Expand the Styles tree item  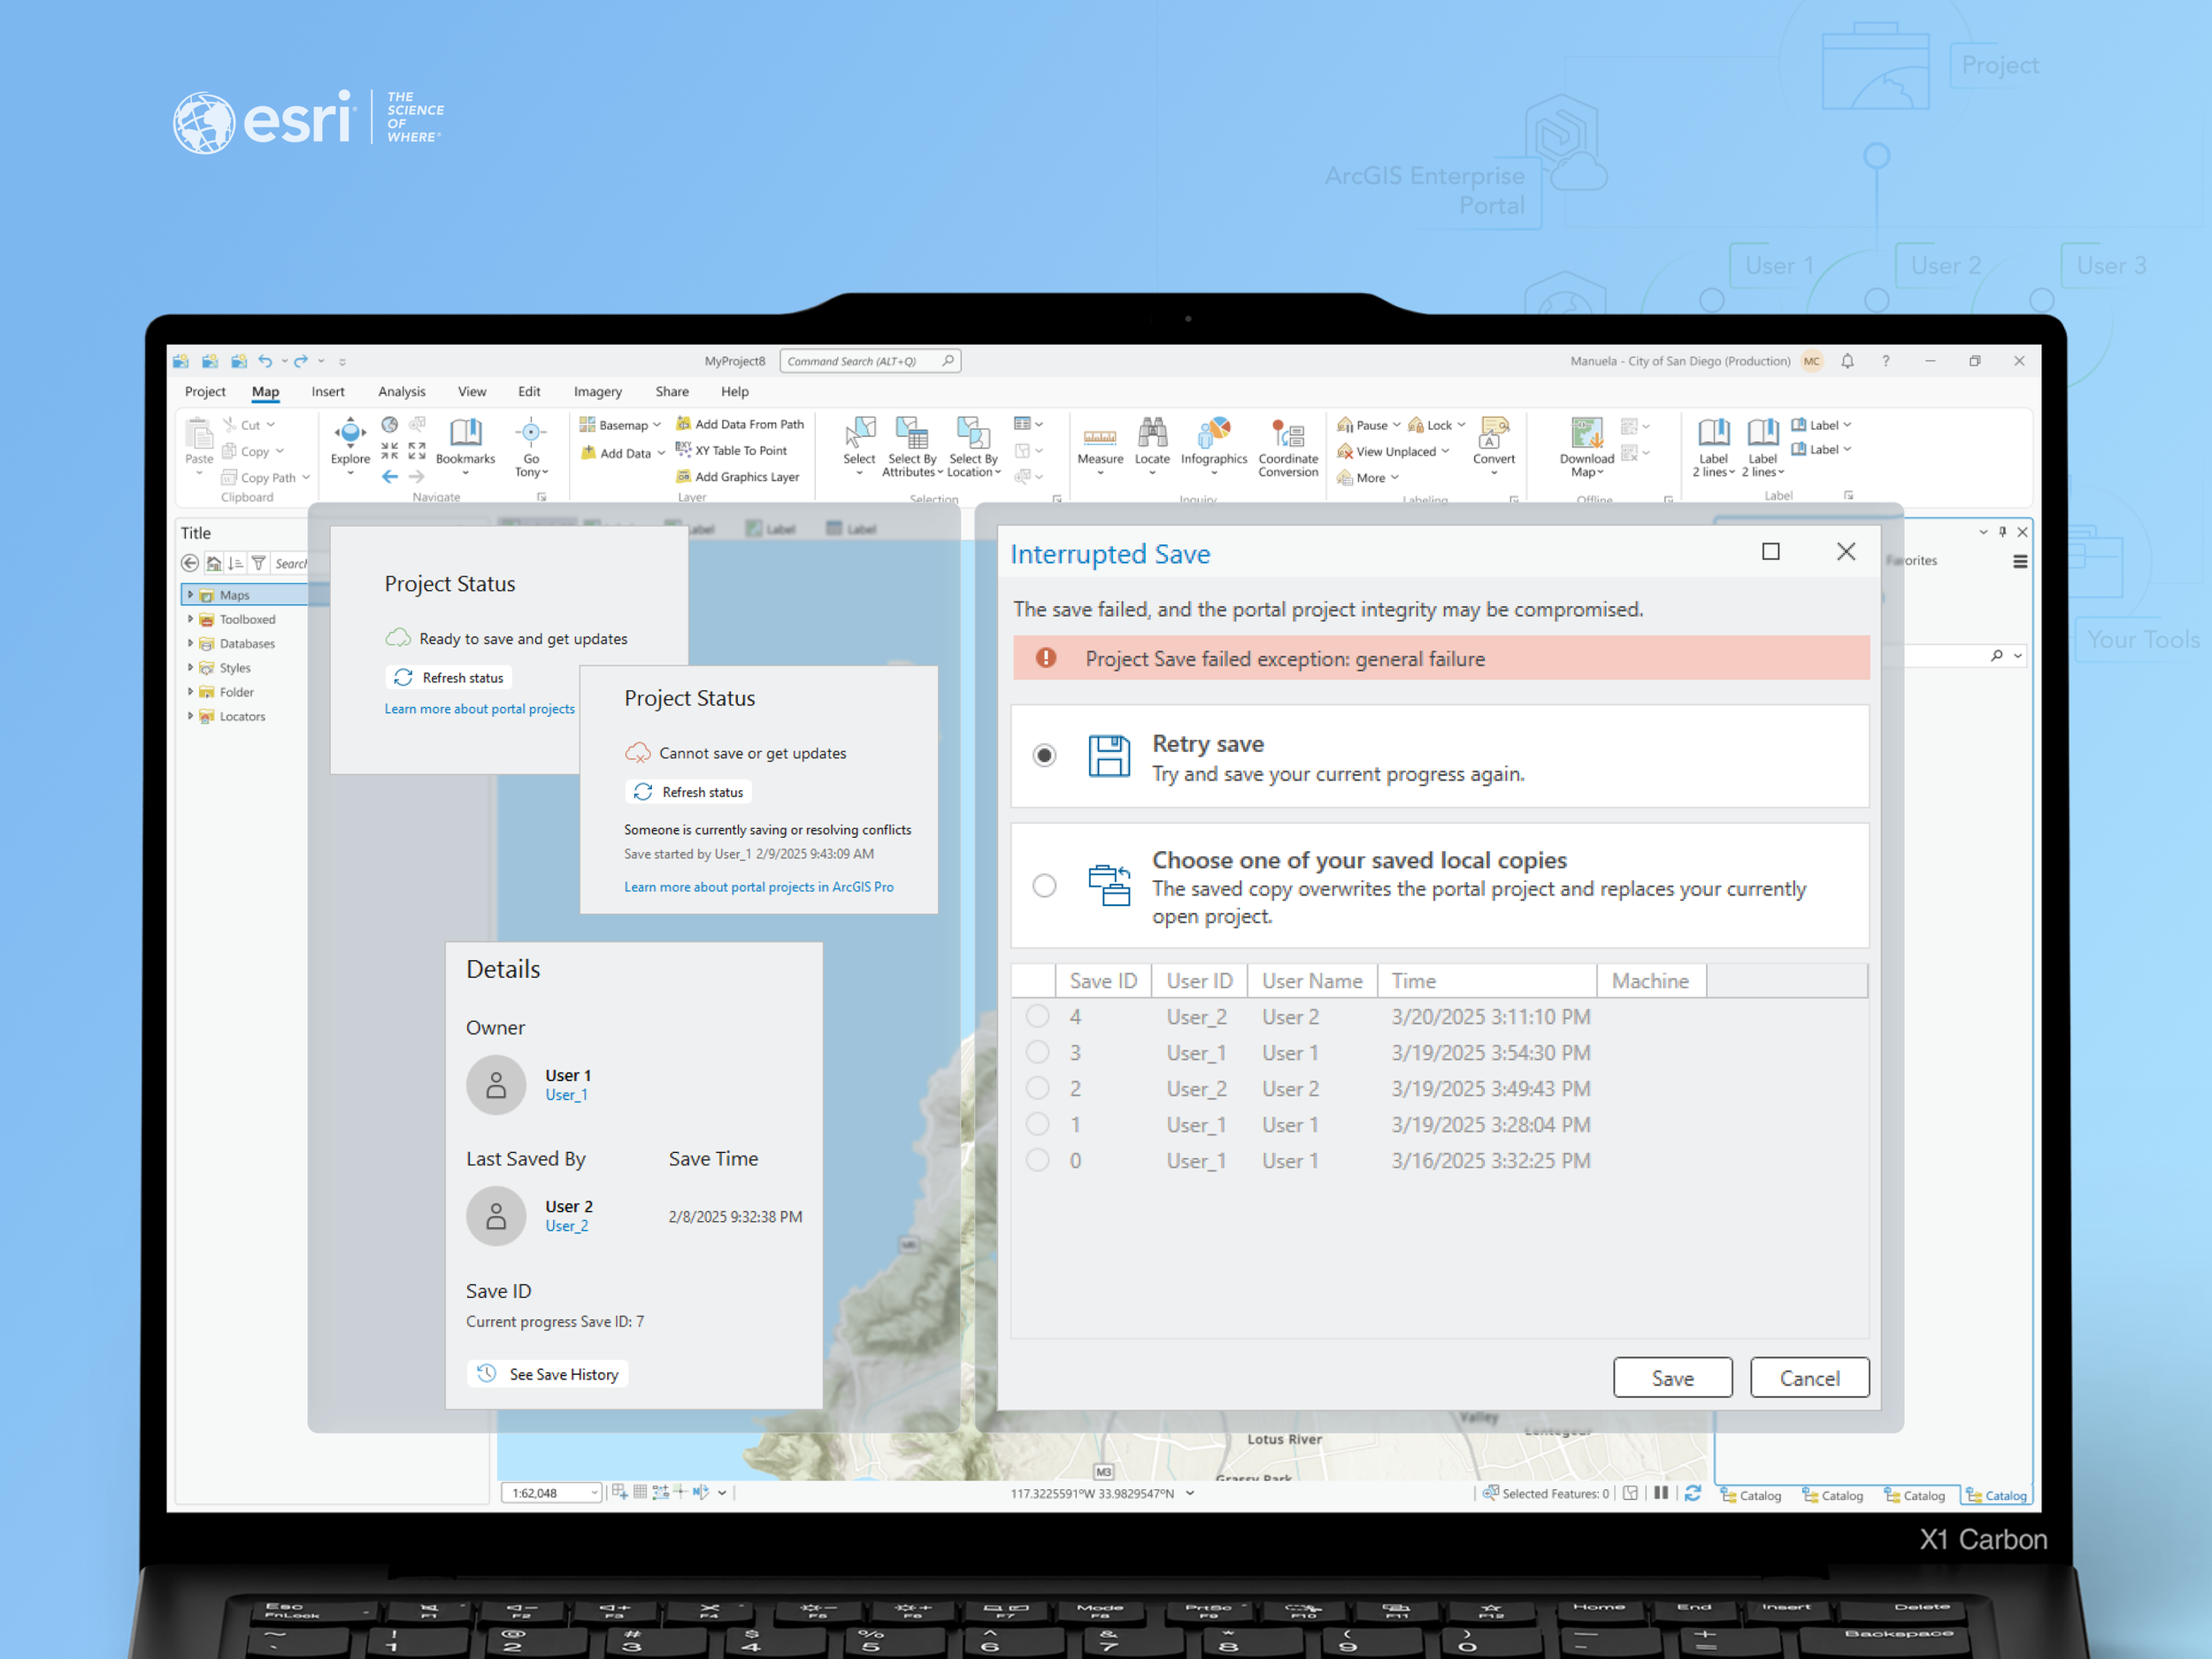point(190,667)
